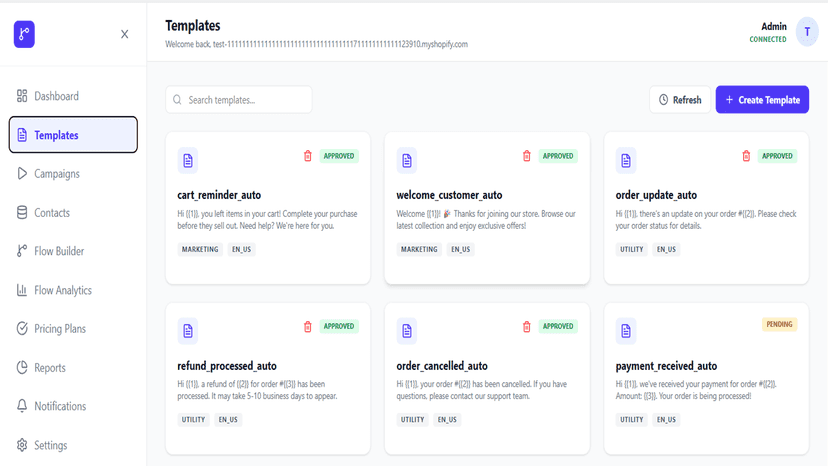Focus the Search templates field
Viewport: 828px width, 466px height.
click(x=239, y=100)
